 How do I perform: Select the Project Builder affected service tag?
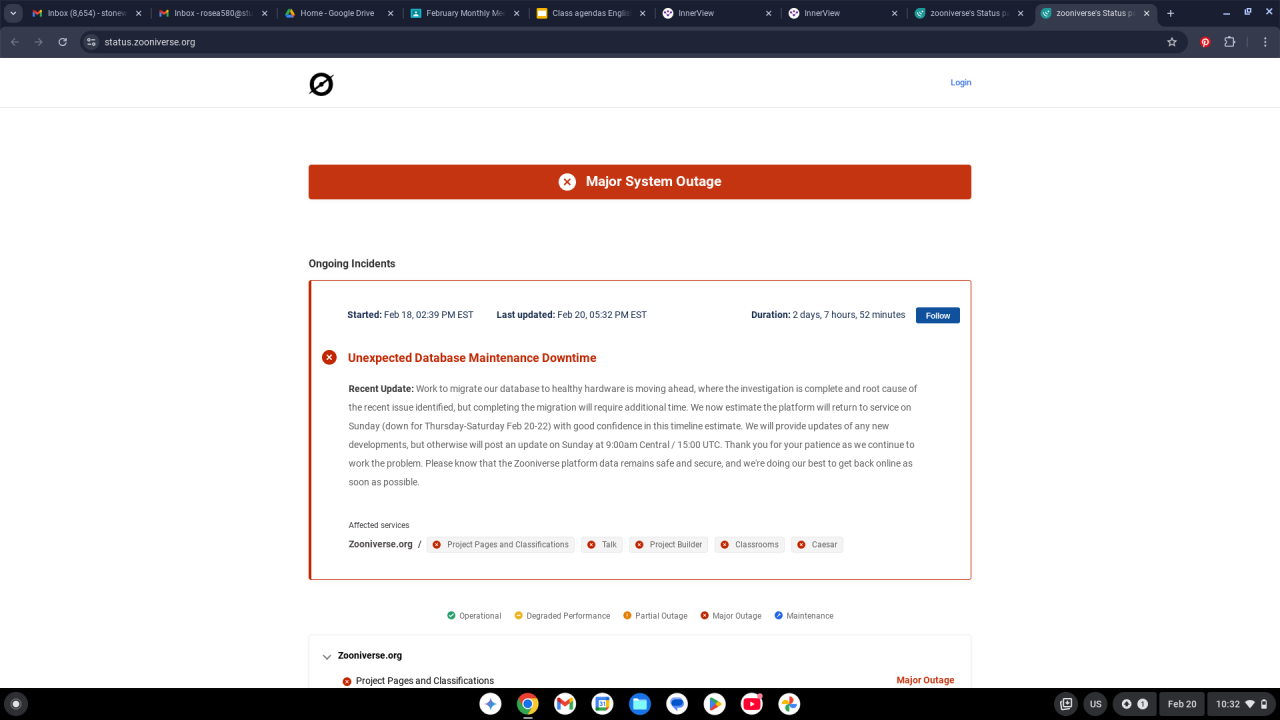(669, 545)
